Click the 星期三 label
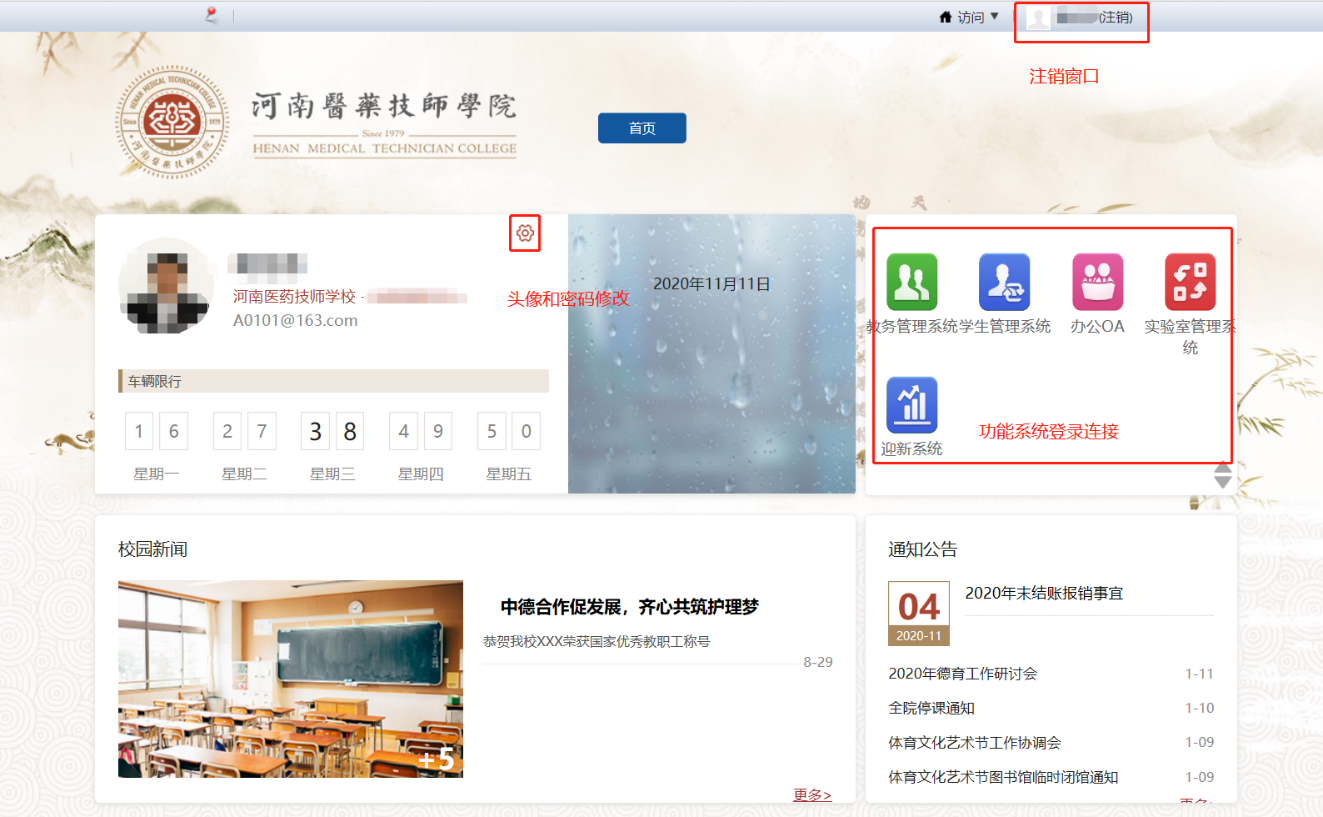 point(332,474)
